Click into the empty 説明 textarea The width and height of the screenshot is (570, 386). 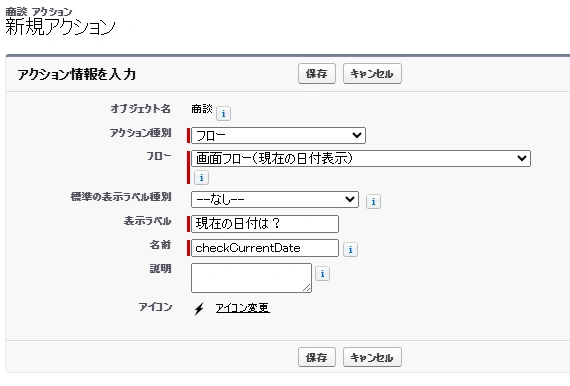(251, 278)
